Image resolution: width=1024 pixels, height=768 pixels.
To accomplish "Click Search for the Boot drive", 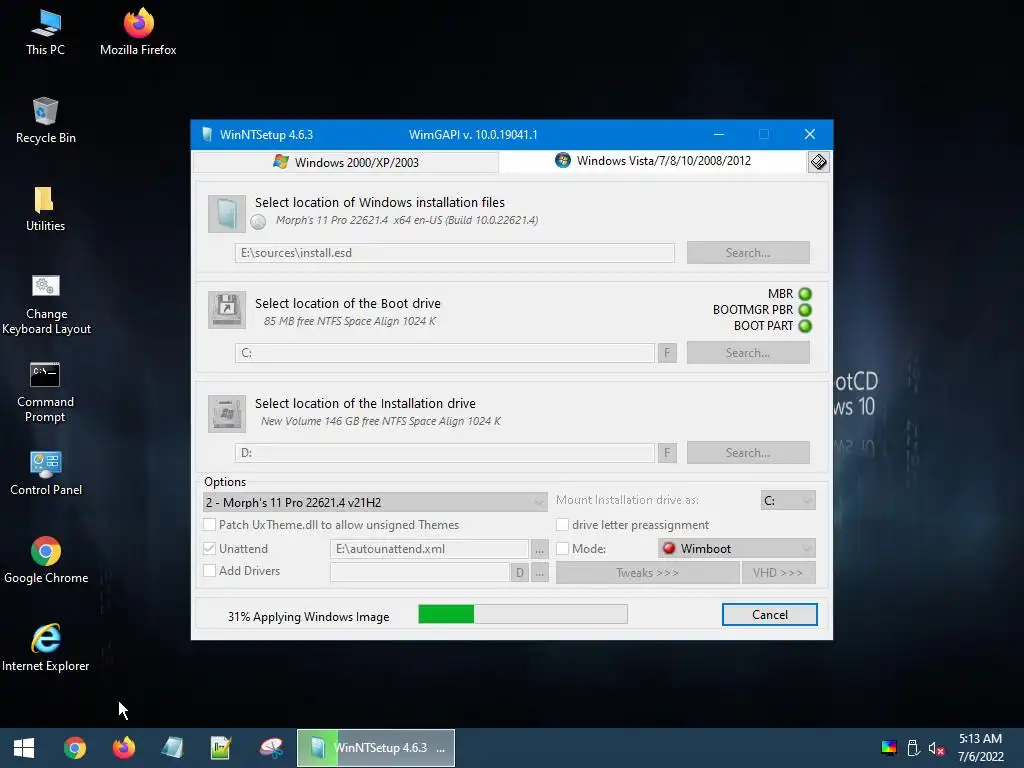I will (x=748, y=353).
